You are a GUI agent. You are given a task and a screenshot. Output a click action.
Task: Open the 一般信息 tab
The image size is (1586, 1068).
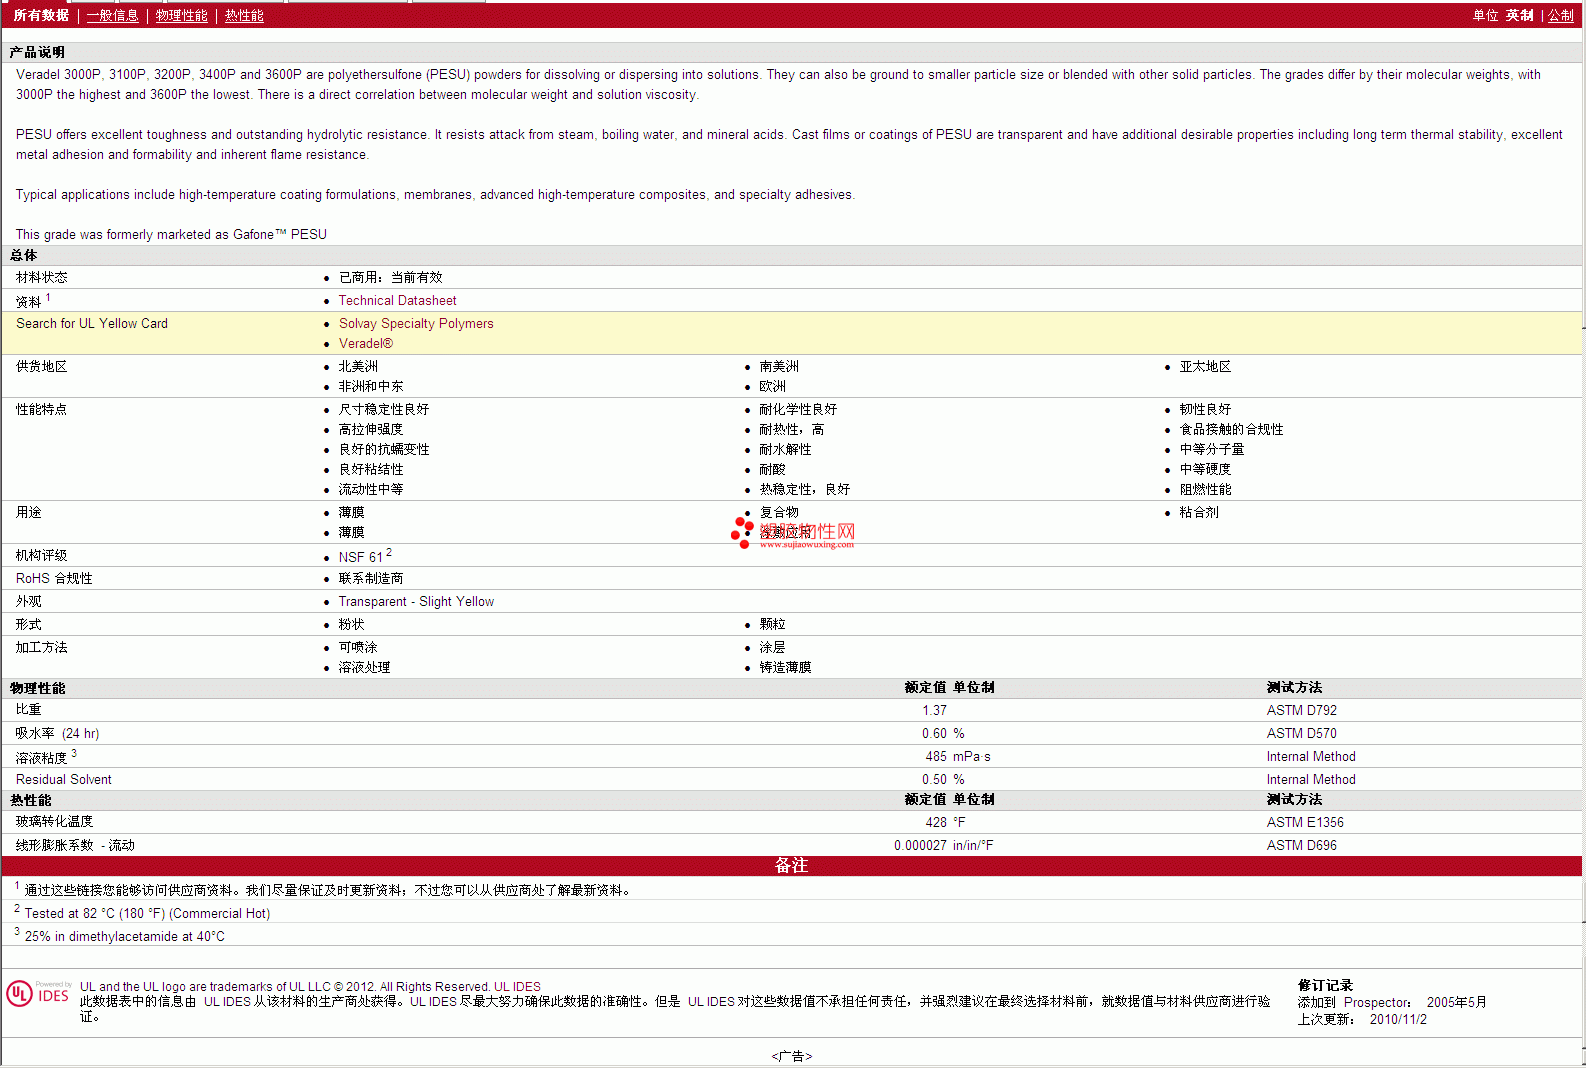(112, 16)
